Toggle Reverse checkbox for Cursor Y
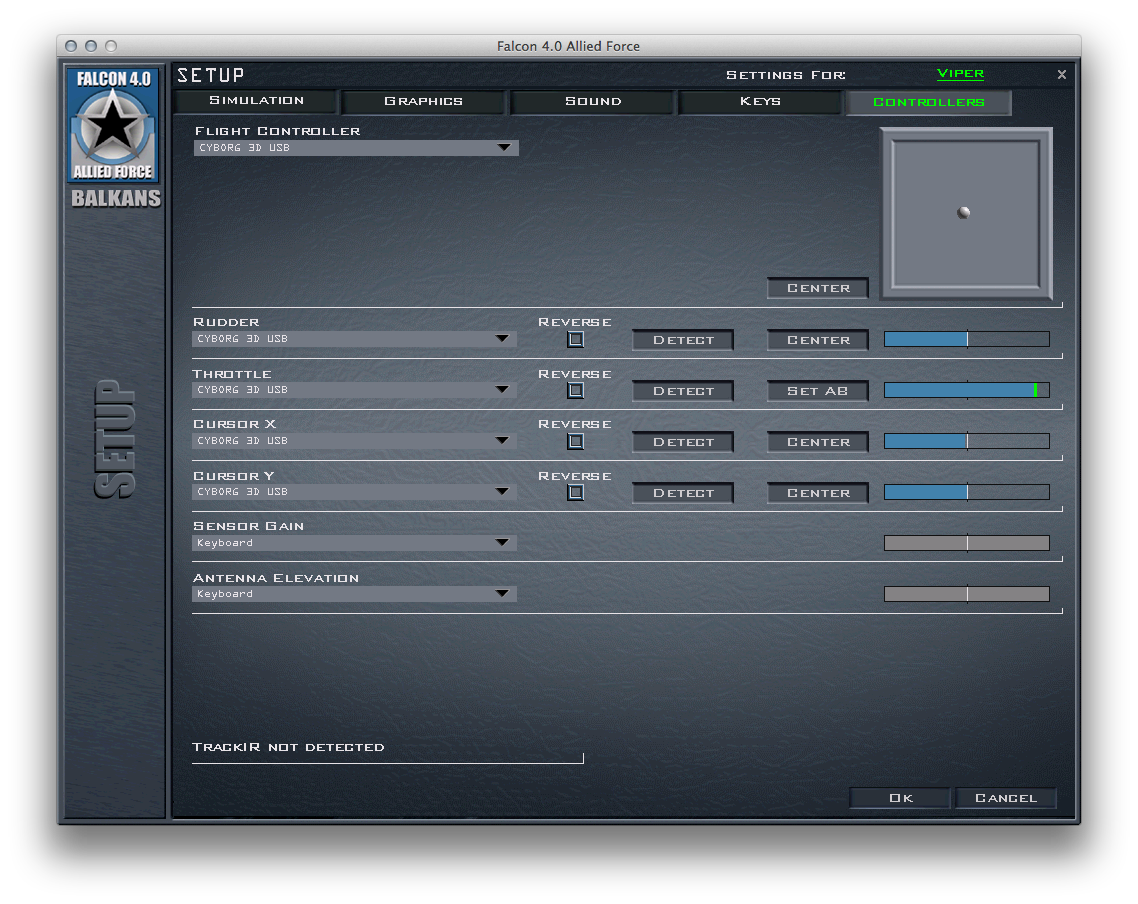1138x904 pixels. pos(576,493)
